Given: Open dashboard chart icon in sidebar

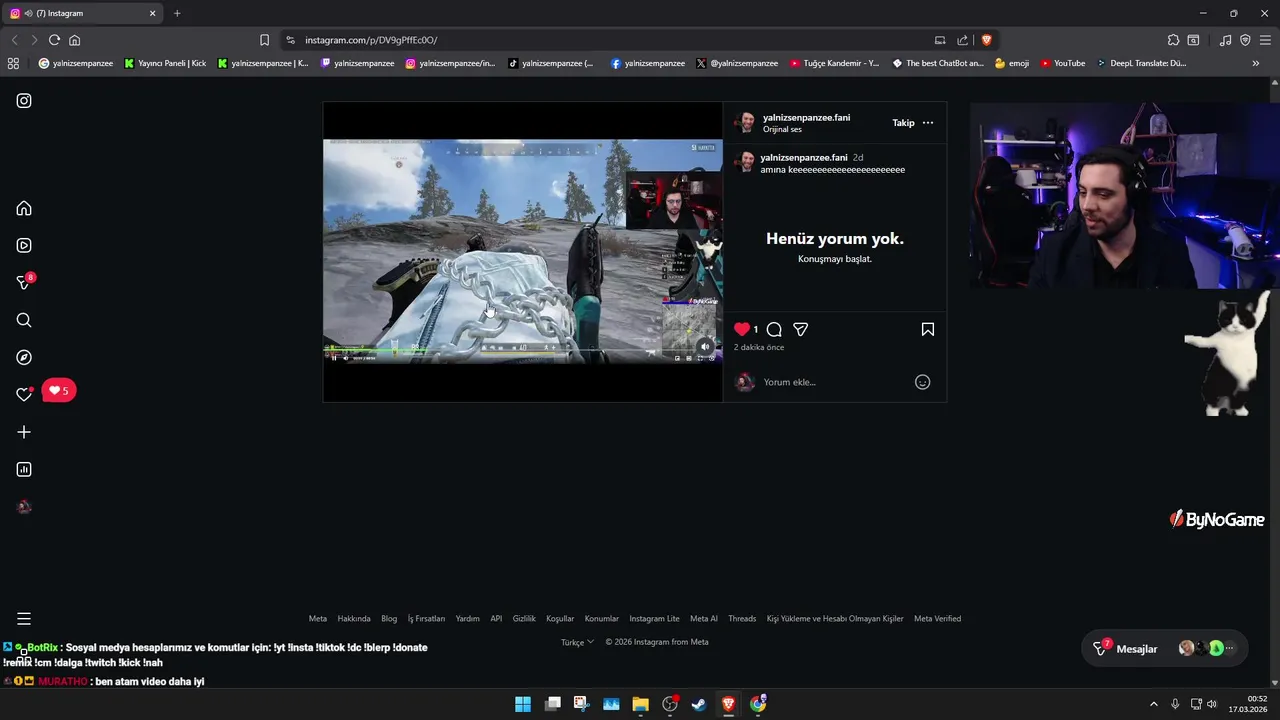Looking at the screenshot, I should [24, 469].
